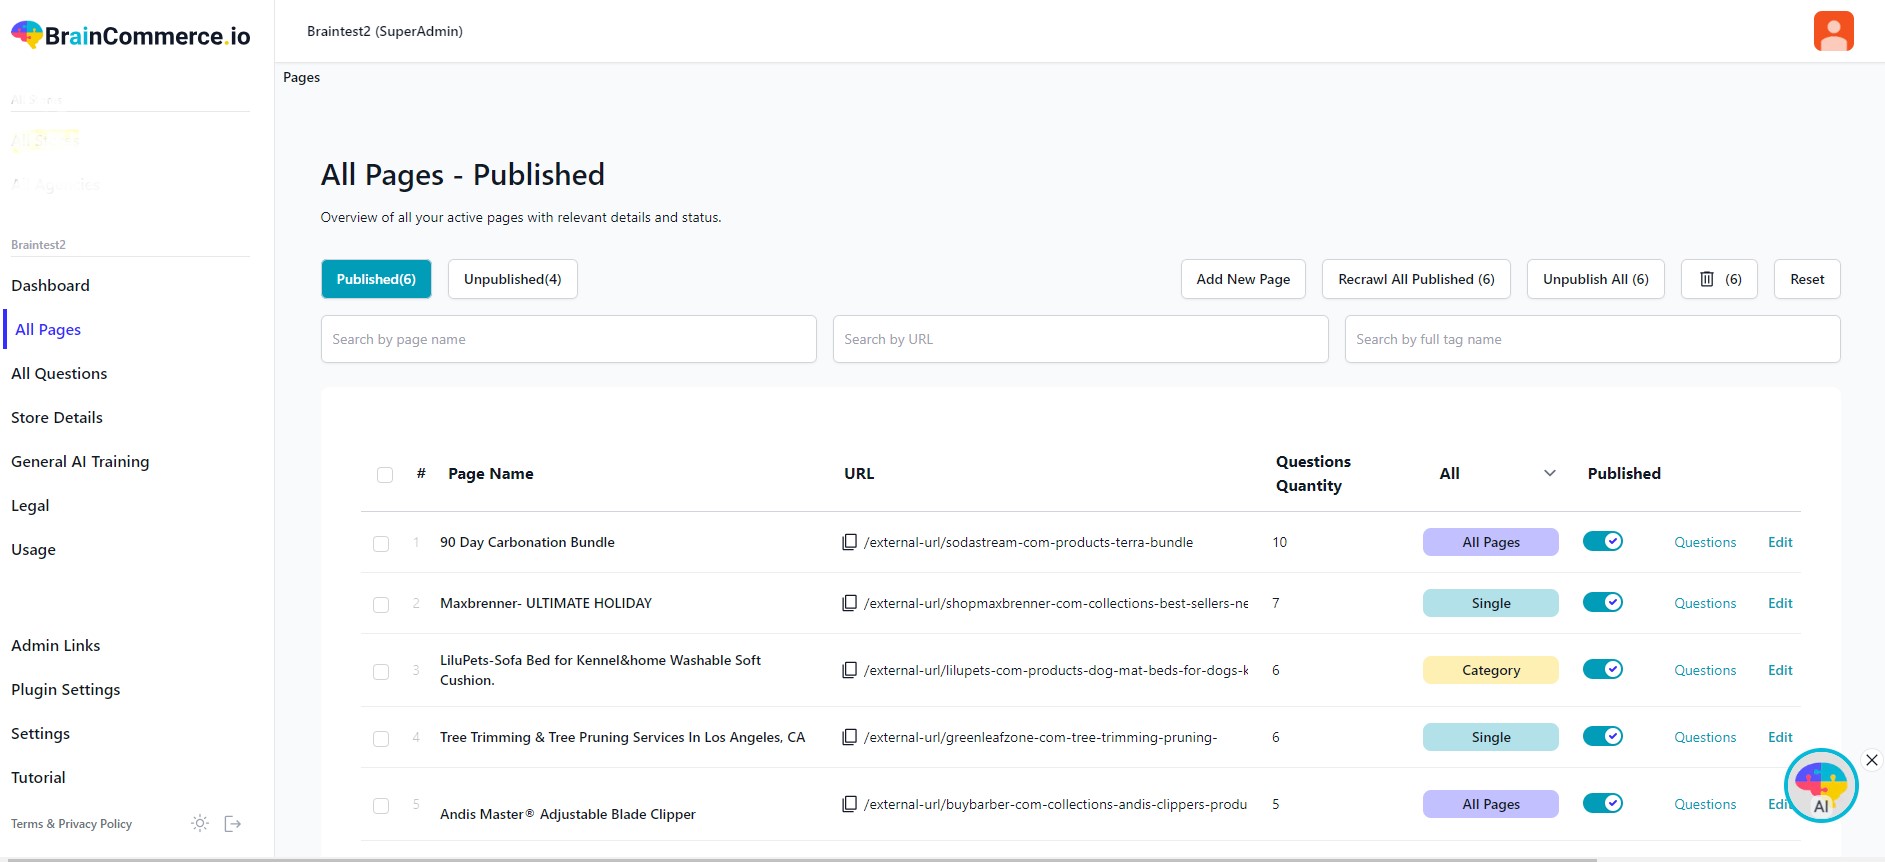Open Questions link for Andis Master row
1885x862 pixels.
pyautogui.click(x=1705, y=804)
